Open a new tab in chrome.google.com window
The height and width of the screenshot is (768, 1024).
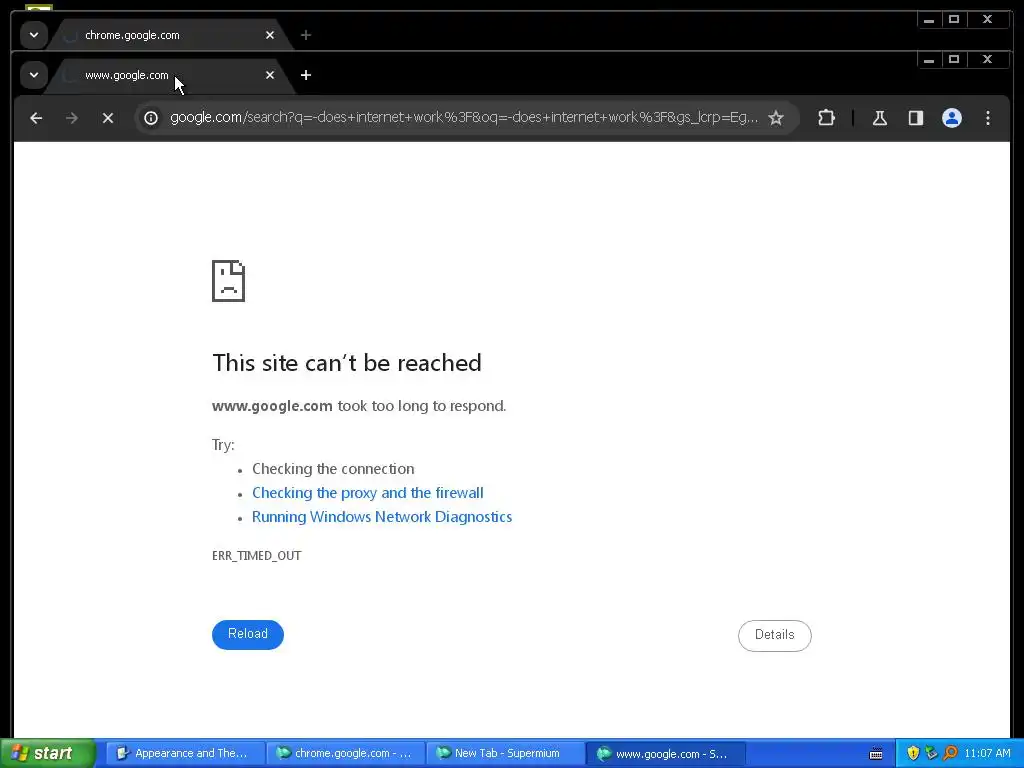pos(306,35)
